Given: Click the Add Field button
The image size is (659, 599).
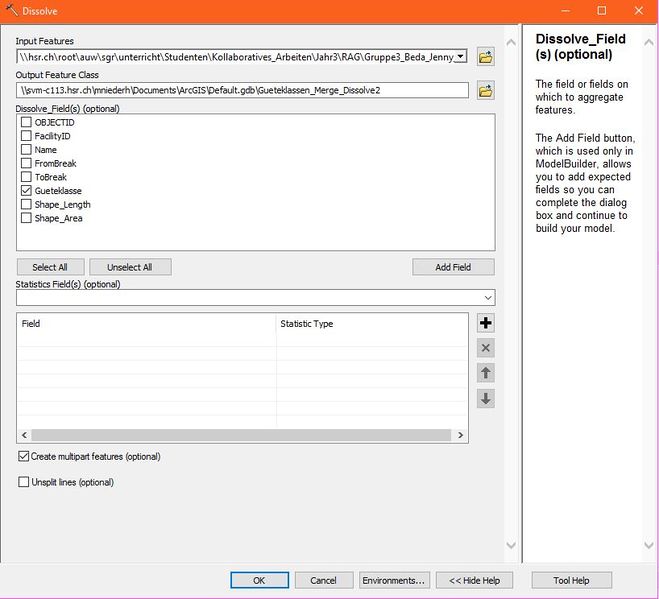Looking at the screenshot, I should [453, 267].
